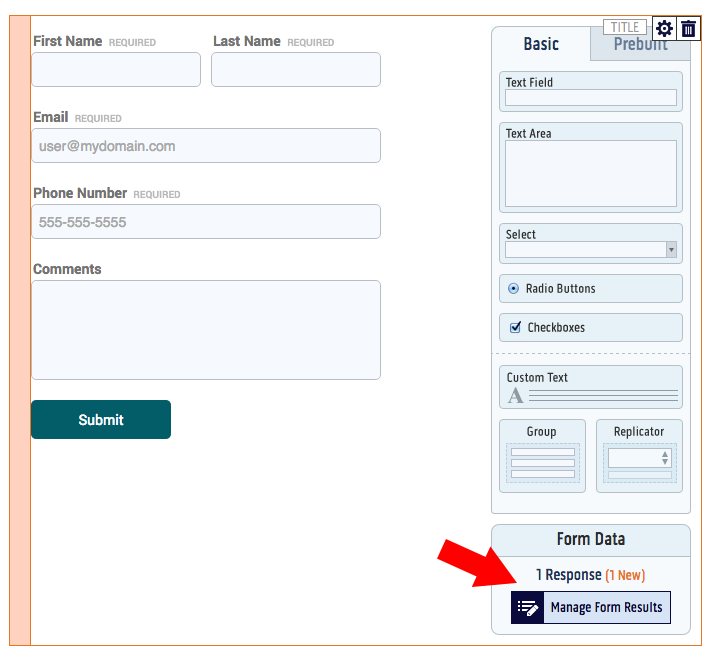Image resolution: width=708 pixels, height=664 pixels.
Task: Click the TITLE label badge
Action: [625, 27]
